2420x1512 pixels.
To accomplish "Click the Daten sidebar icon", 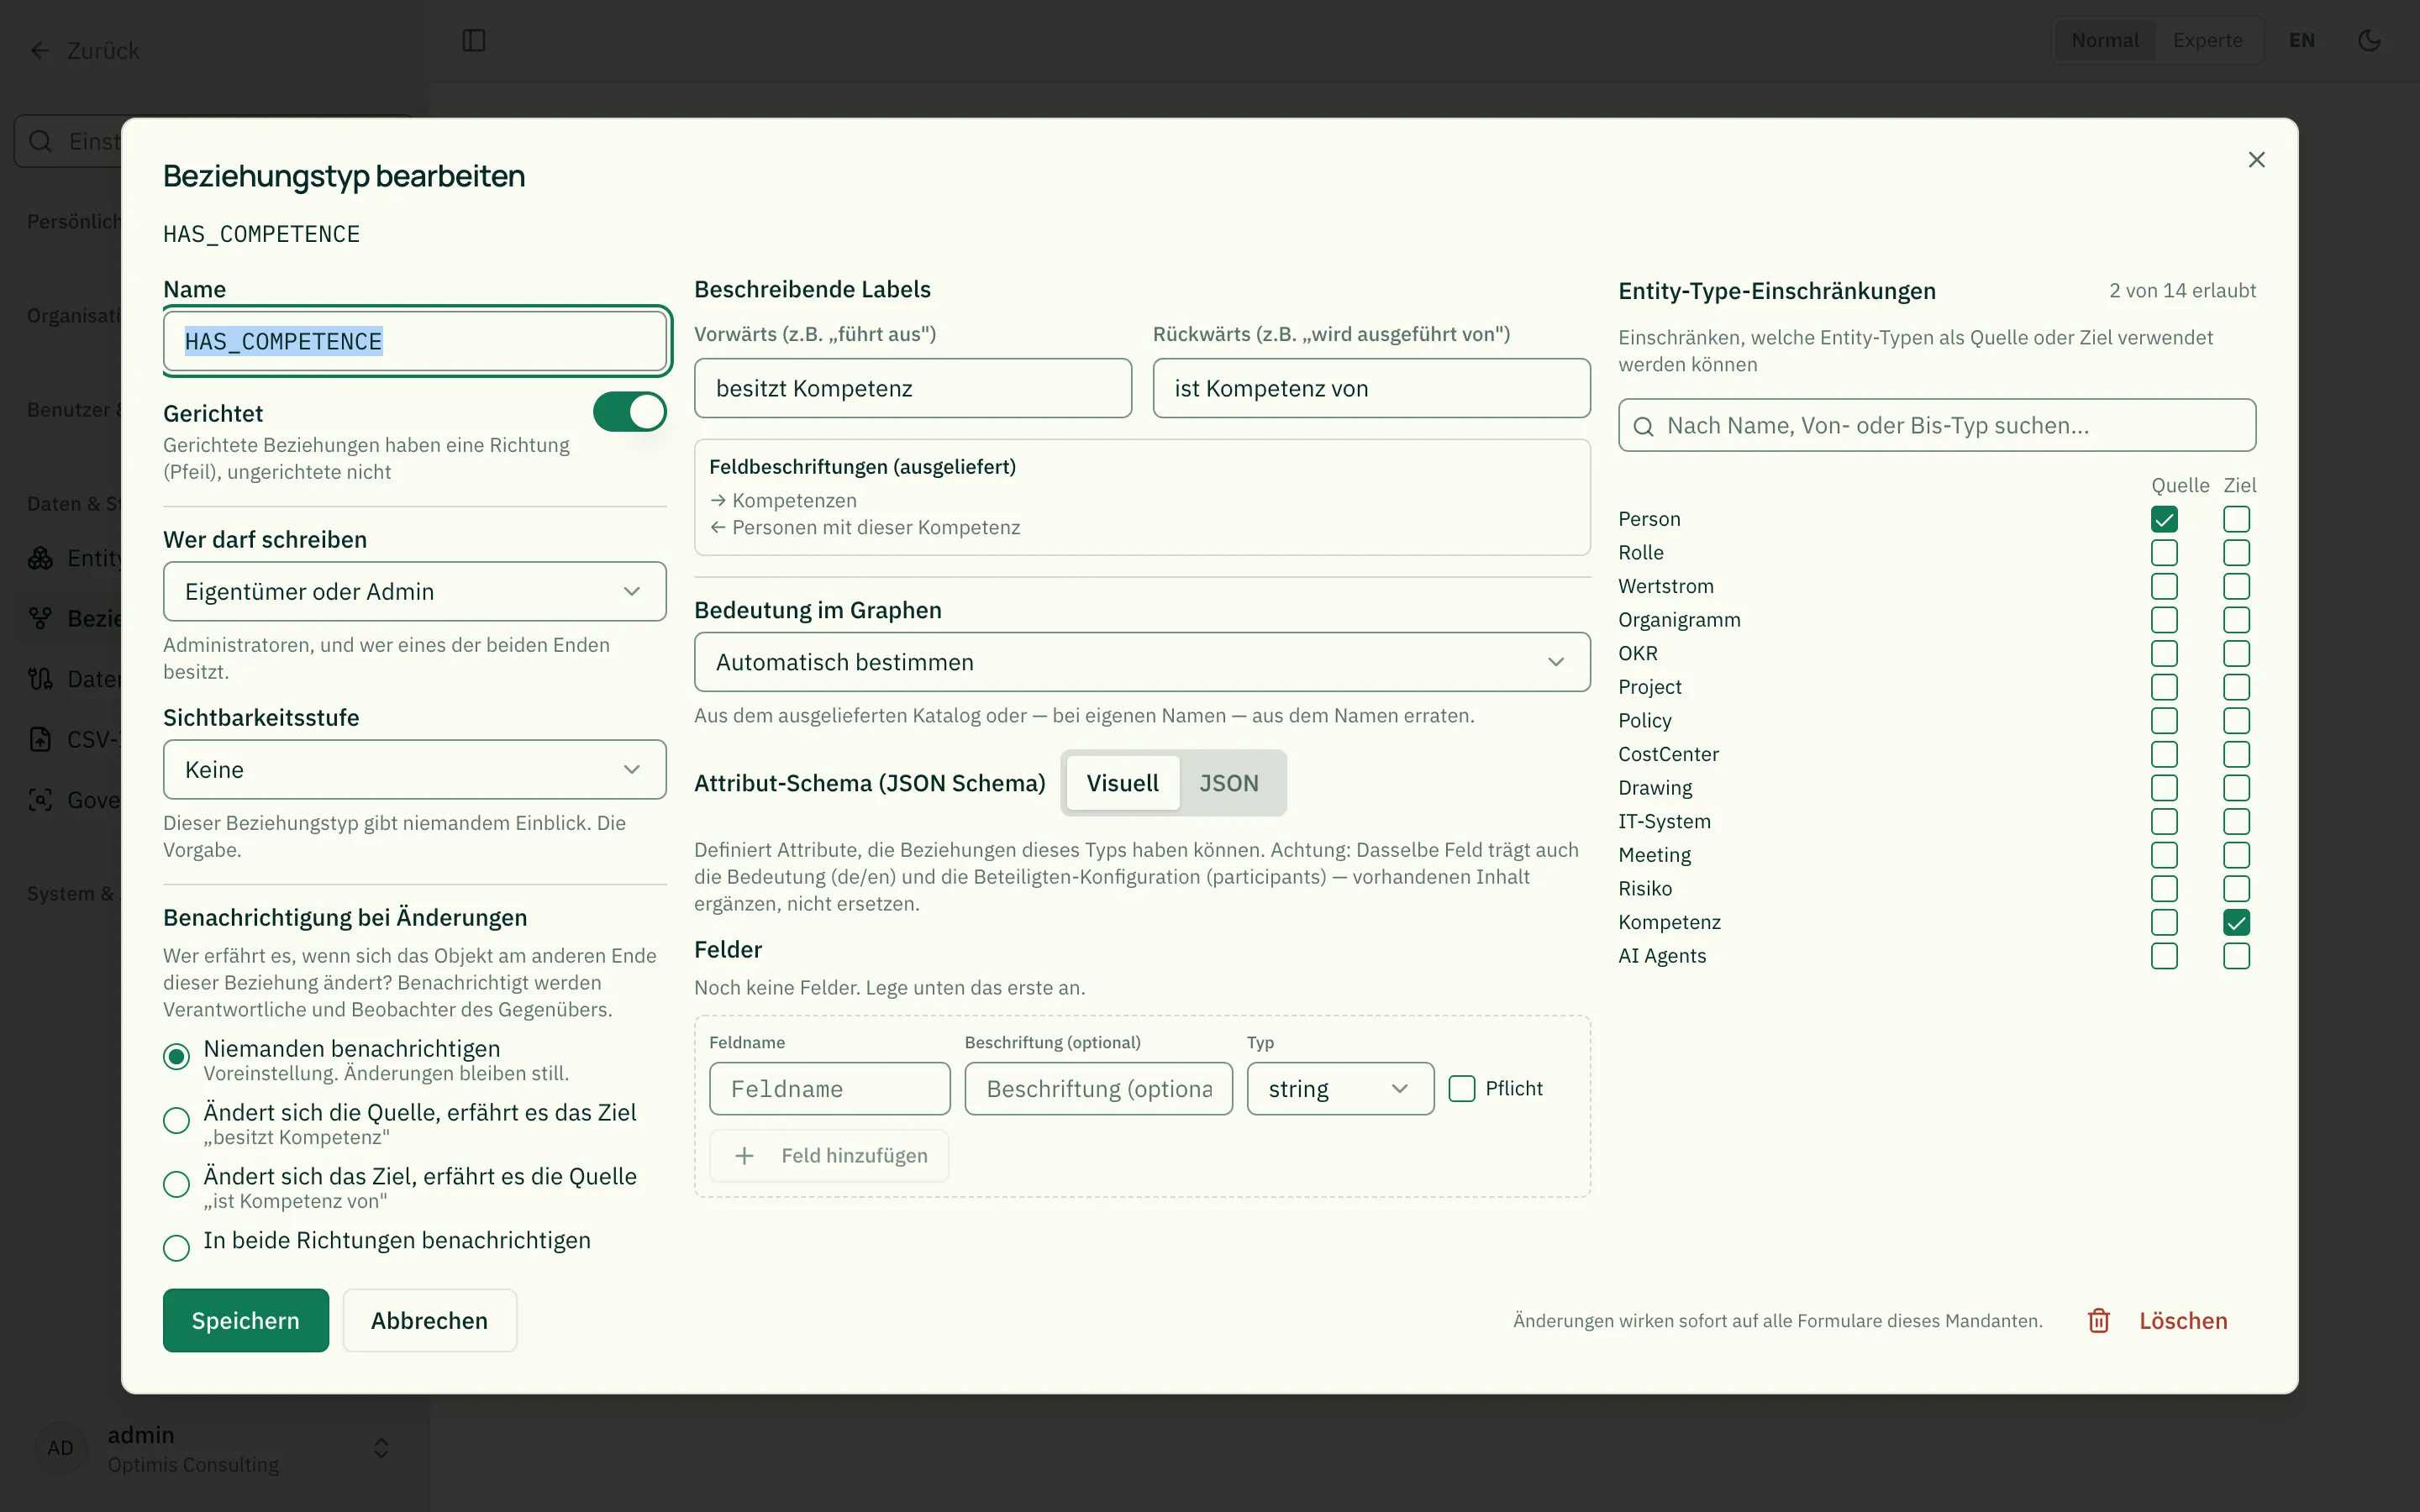I will (40, 679).
